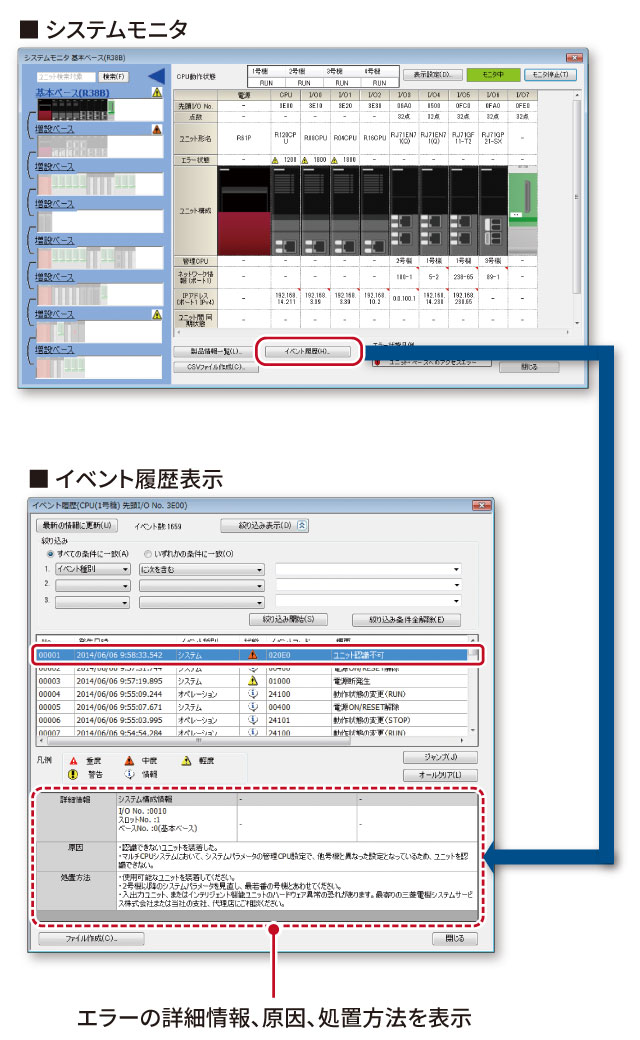Select the いずれかの条件に一致(O) radio button

(x=147, y=553)
